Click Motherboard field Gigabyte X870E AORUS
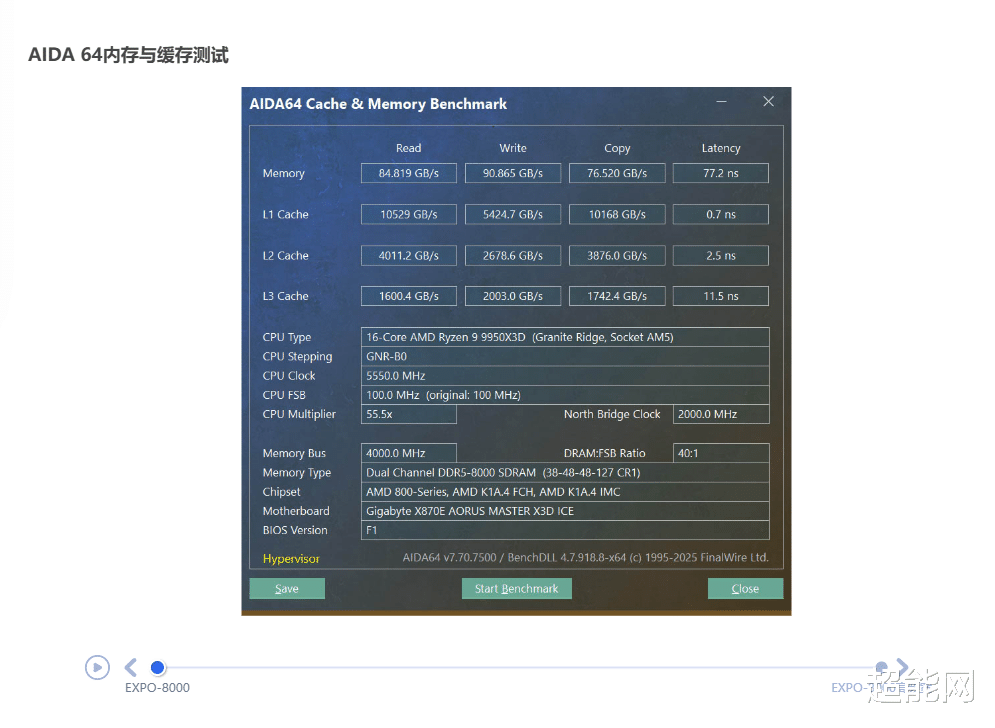 pyautogui.click(x=565, y=511)
